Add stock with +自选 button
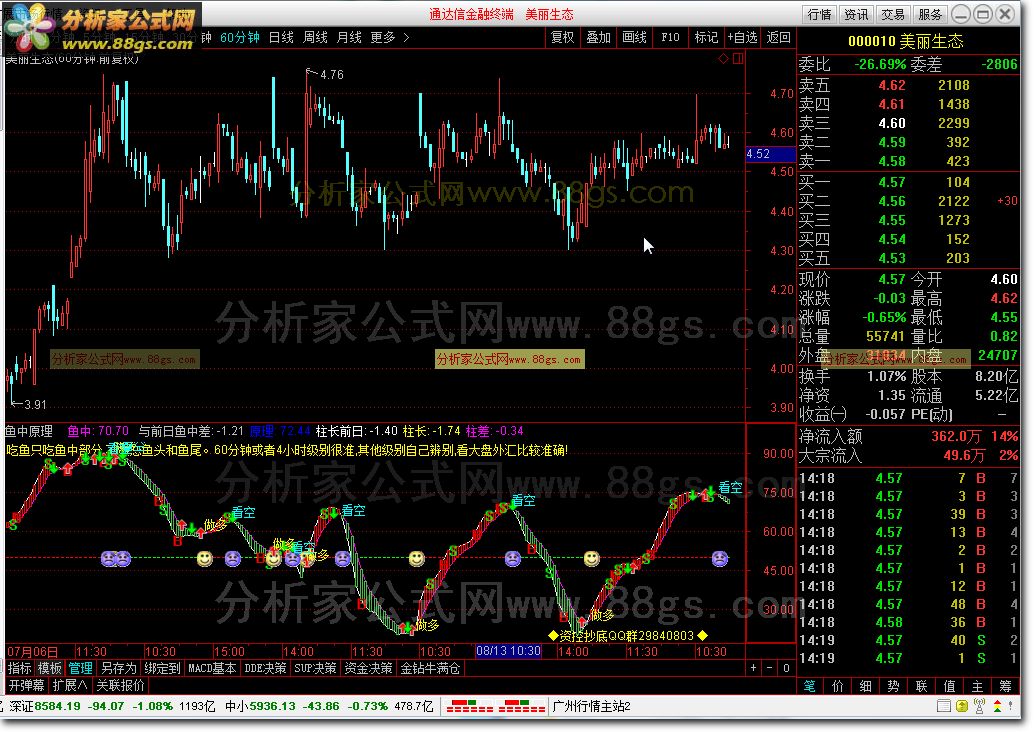The width and height of the screenshot is (1034, 732). click(x=743, y=38)
